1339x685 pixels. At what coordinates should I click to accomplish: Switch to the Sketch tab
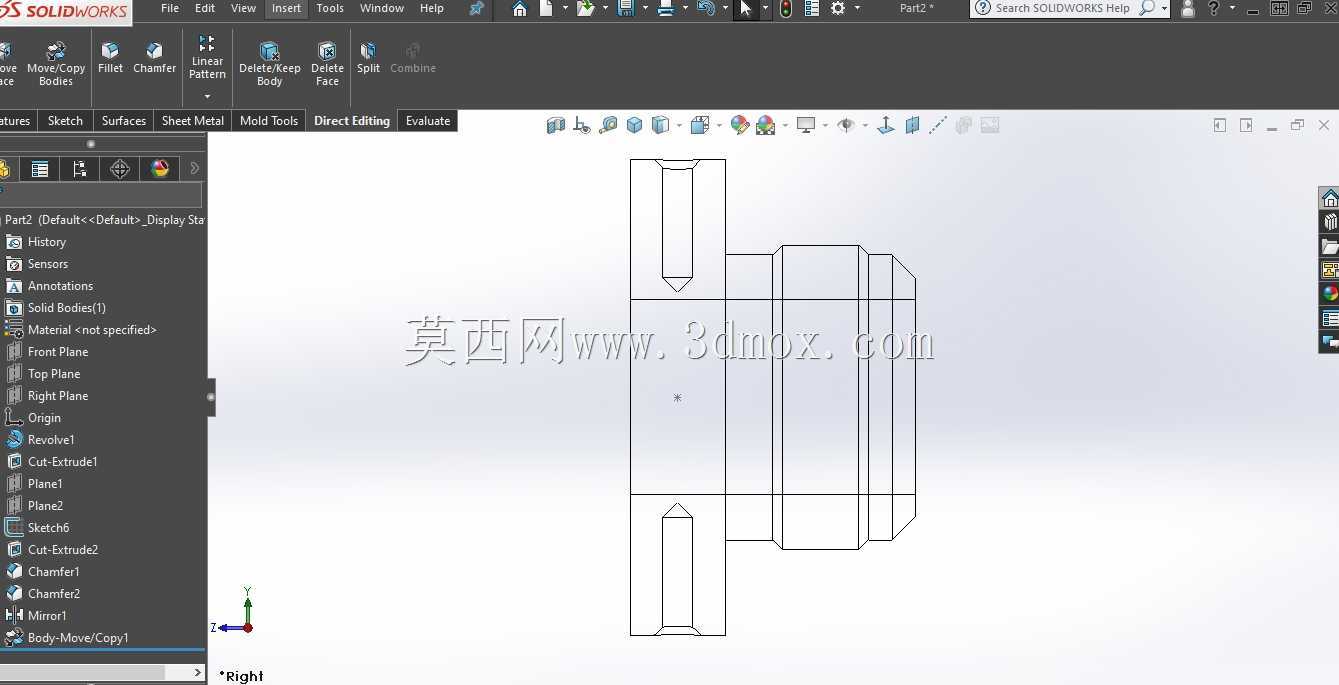pos(65,121)
